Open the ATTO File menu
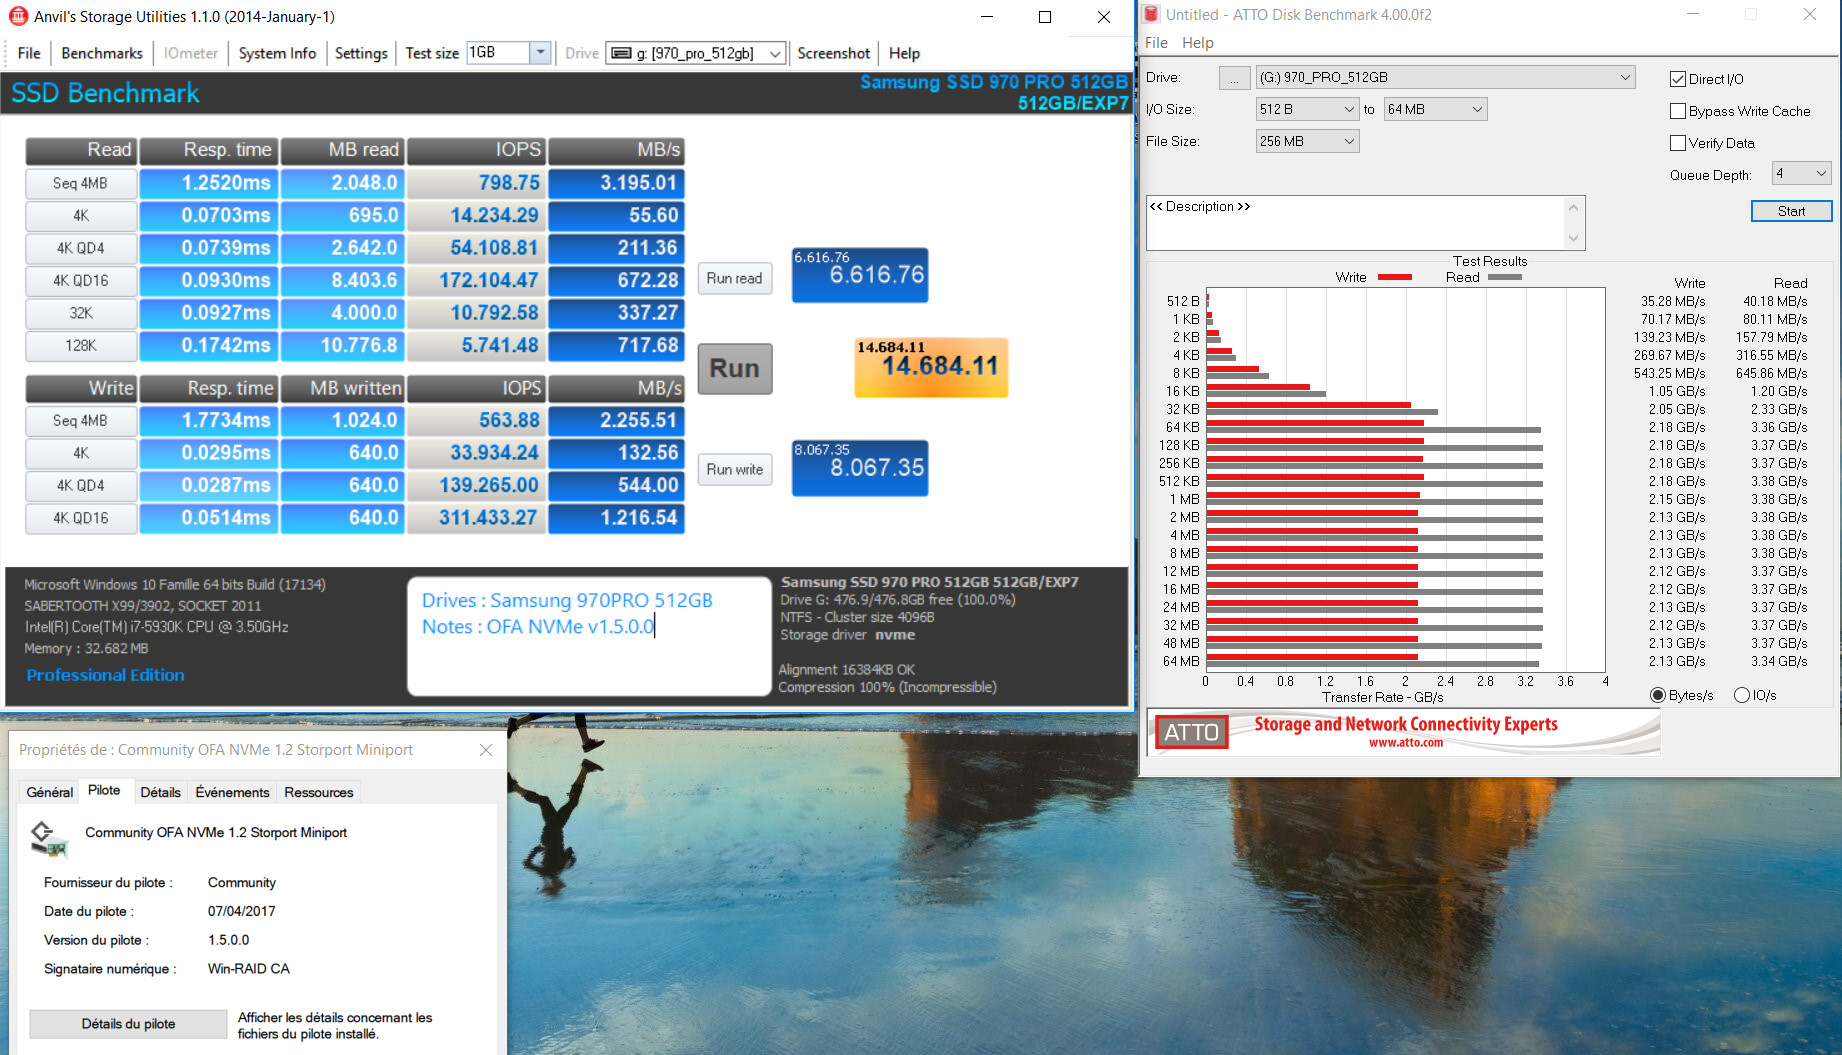This screenshot has width=1842, height=1055. [x=1156, y=42]
